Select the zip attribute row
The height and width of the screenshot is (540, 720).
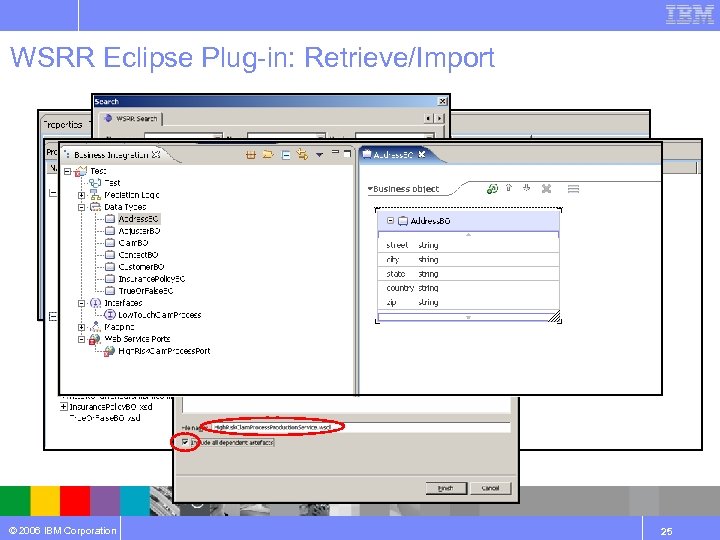point(468,302)
